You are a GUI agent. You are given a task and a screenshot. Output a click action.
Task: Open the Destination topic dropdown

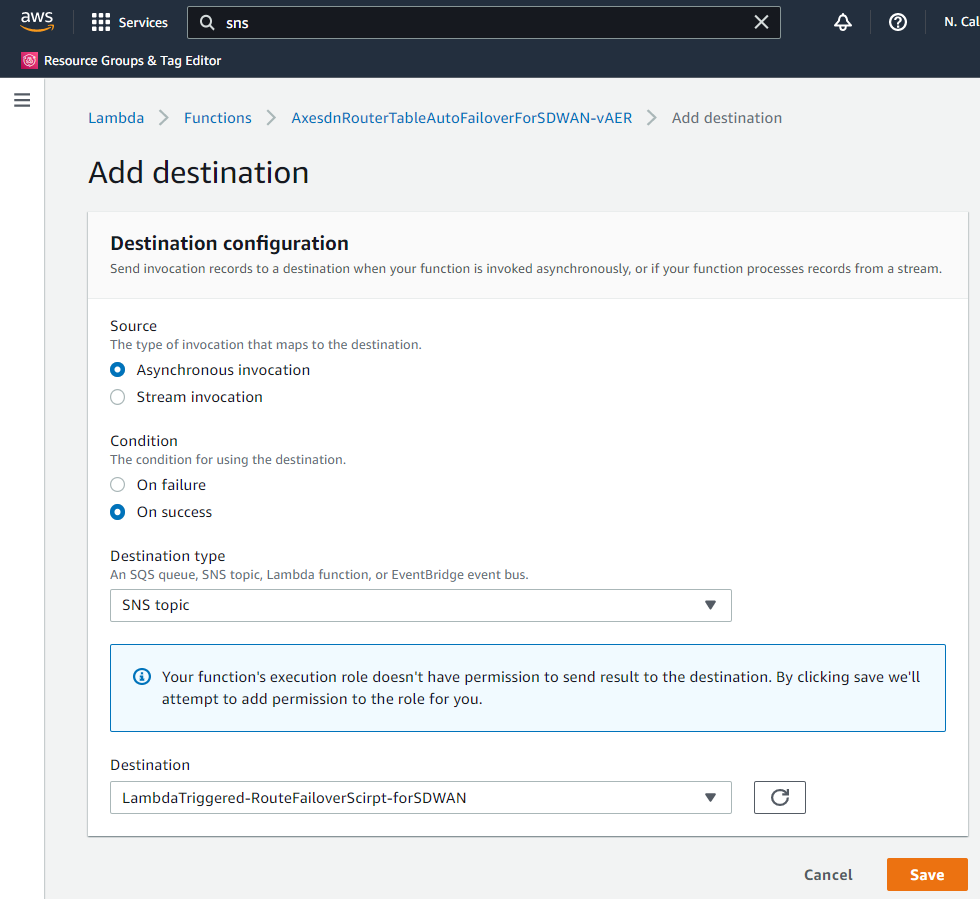[420, 797]
